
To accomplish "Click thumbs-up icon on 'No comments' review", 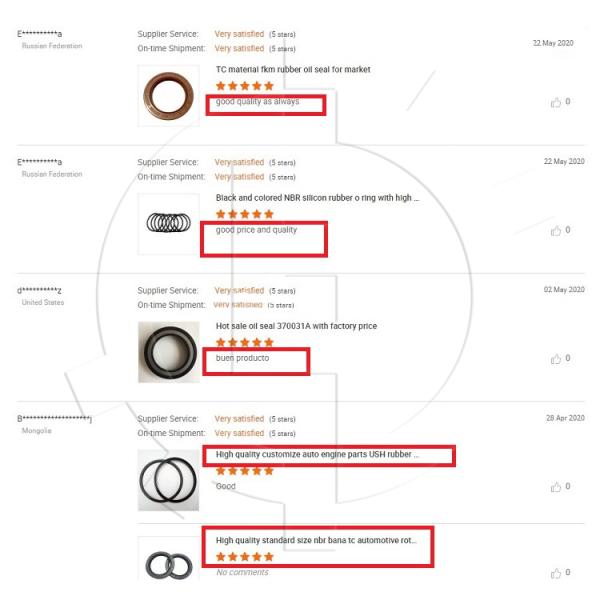I will click(x=556, y=573).
